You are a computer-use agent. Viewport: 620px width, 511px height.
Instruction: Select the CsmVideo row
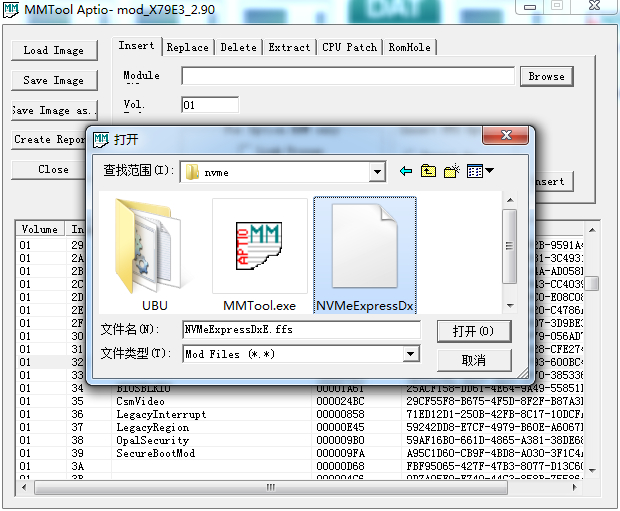click(300, 401)
